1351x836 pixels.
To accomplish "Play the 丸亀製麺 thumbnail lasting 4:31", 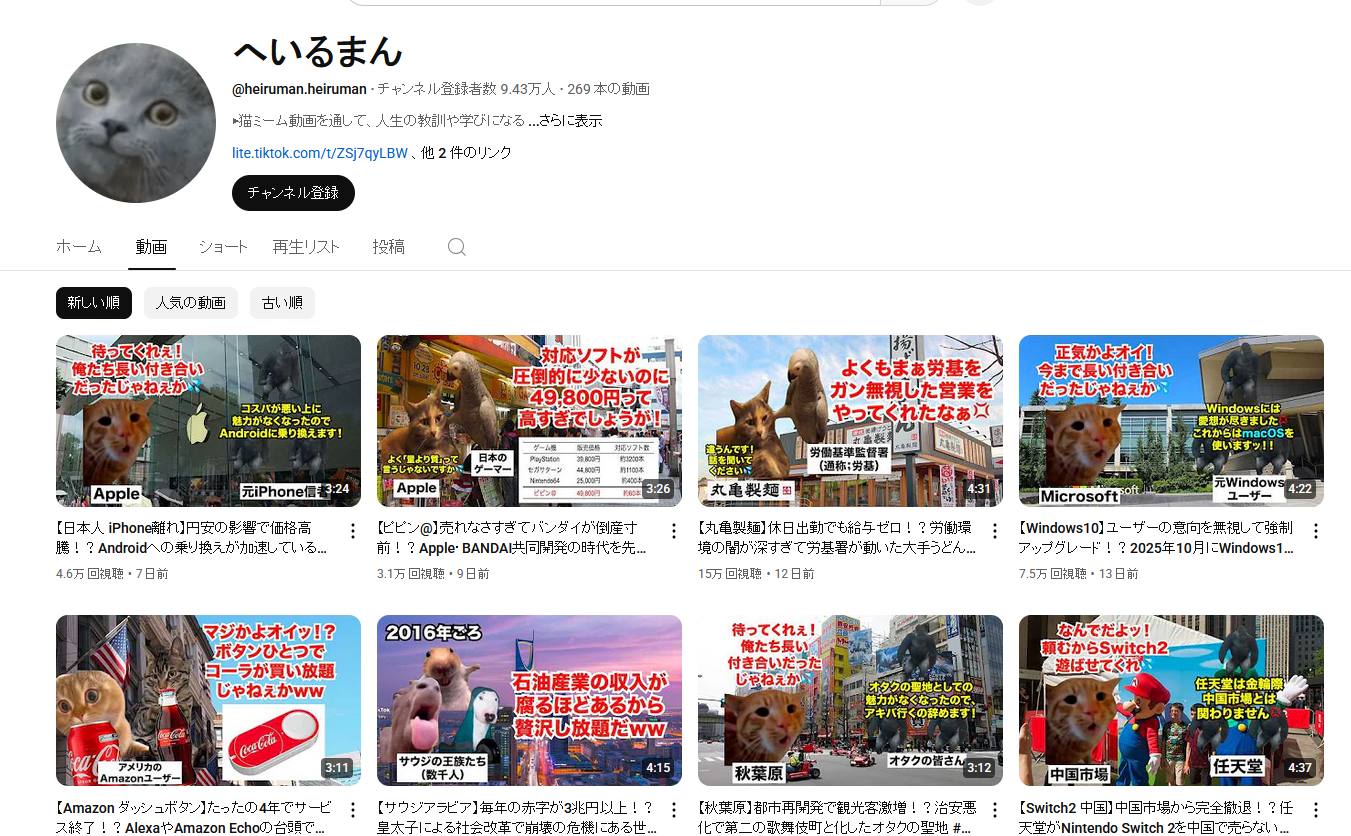I will [x=850, y=421].
